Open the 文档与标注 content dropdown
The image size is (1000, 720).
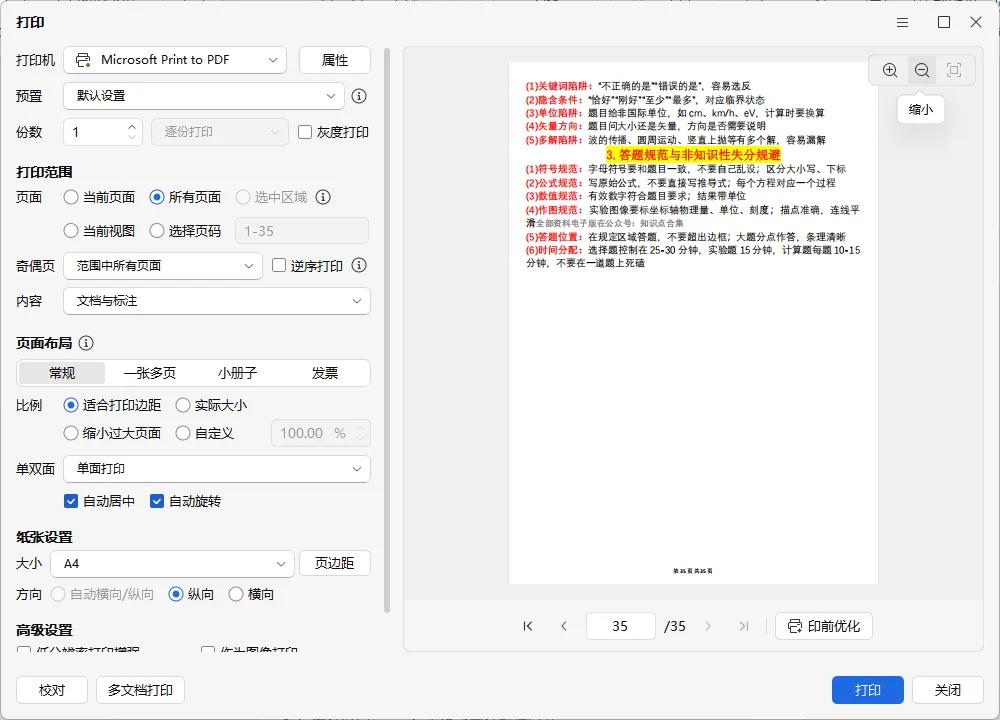pos(217,301)
